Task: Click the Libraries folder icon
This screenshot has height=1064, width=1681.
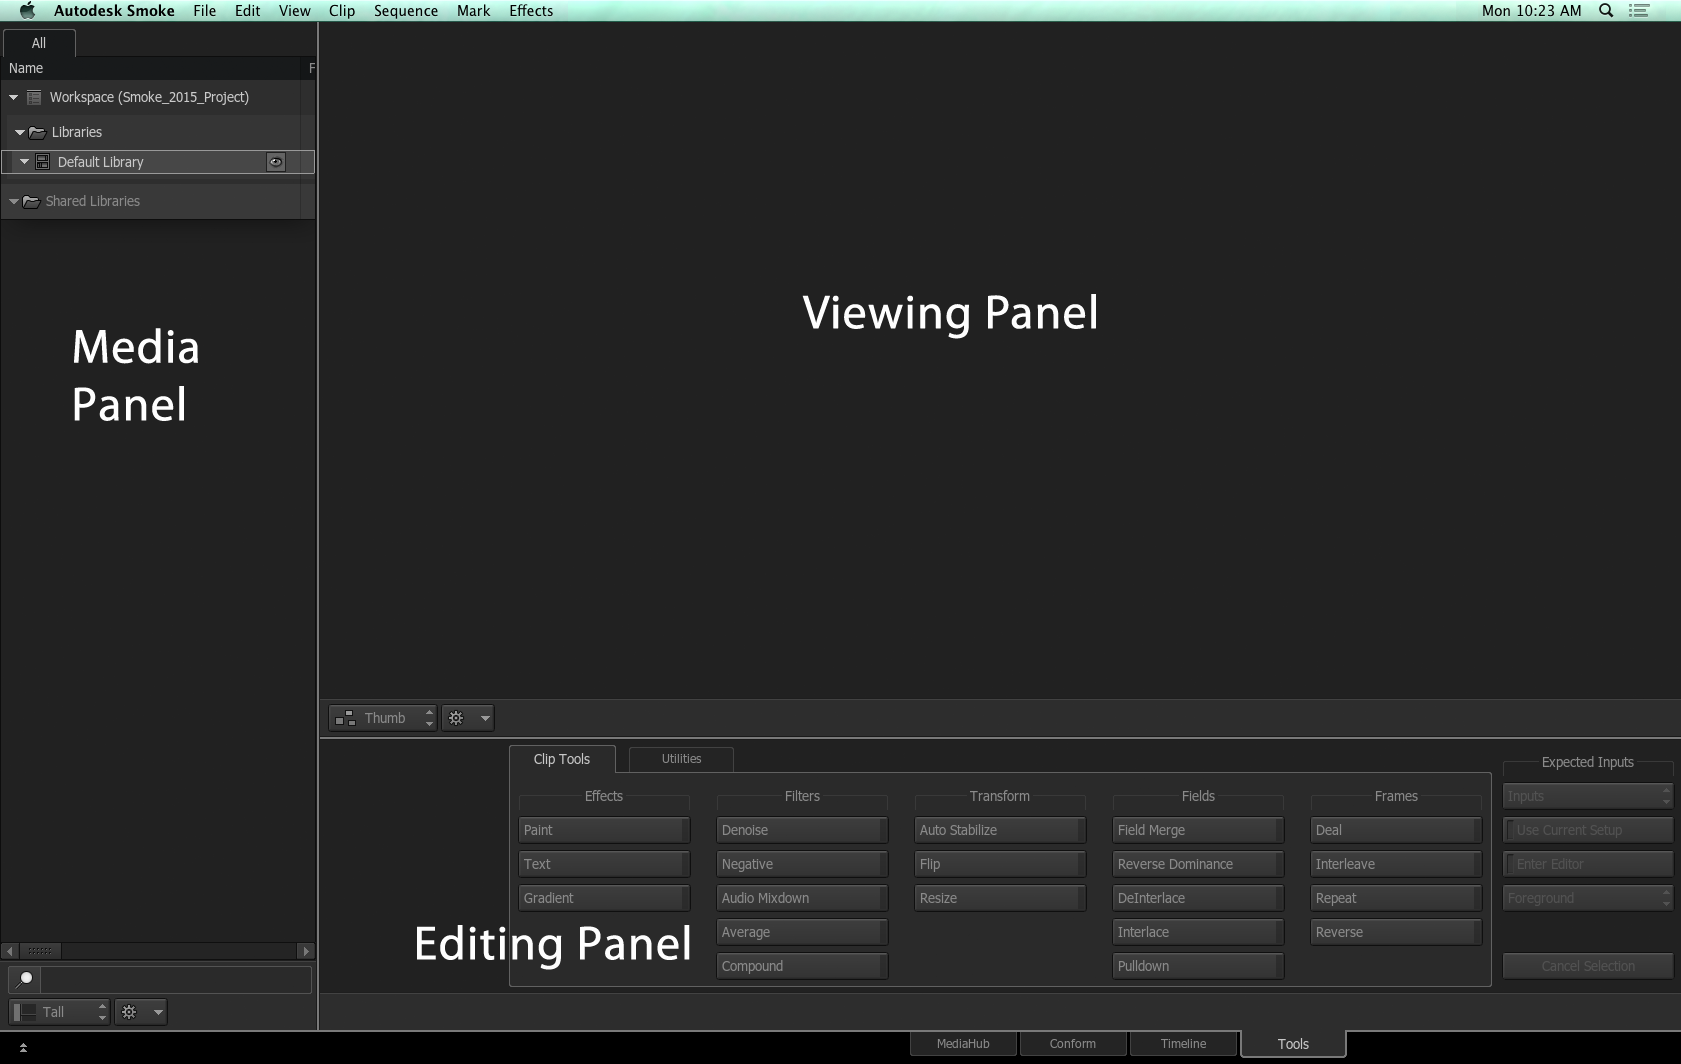Action: [x=37, y=132]
